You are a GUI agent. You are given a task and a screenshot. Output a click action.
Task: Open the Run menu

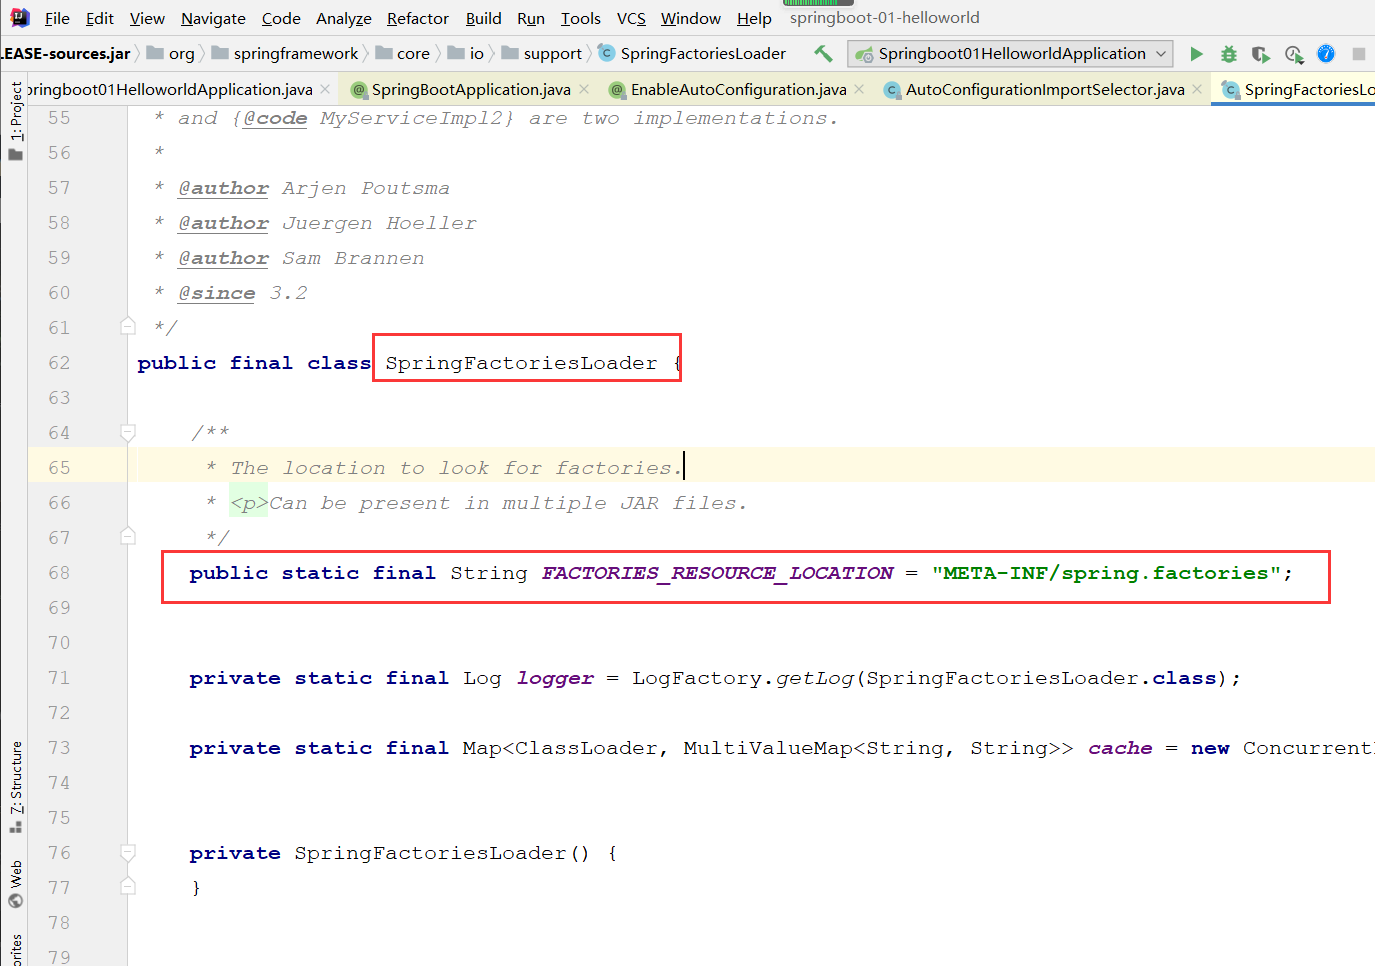(531, 18)
